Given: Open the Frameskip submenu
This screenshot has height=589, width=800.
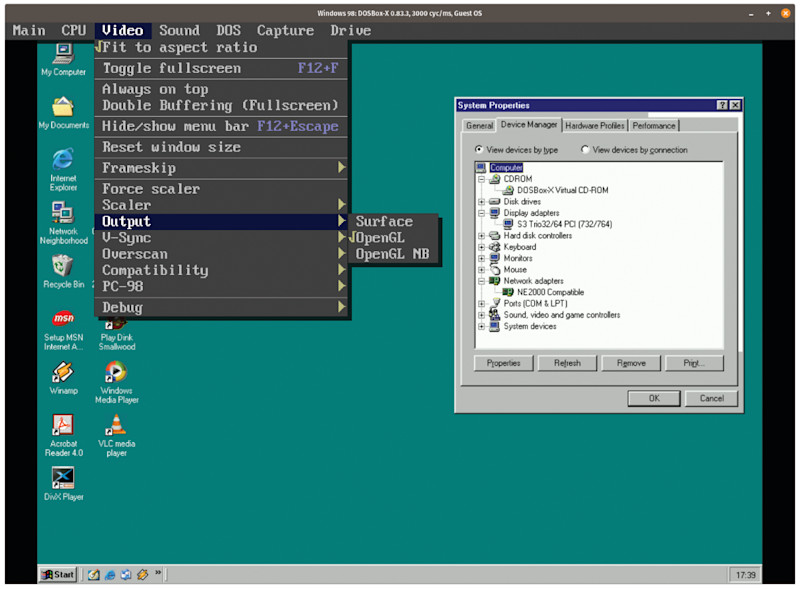Looking at the screenshot, I should coord(221,168).
